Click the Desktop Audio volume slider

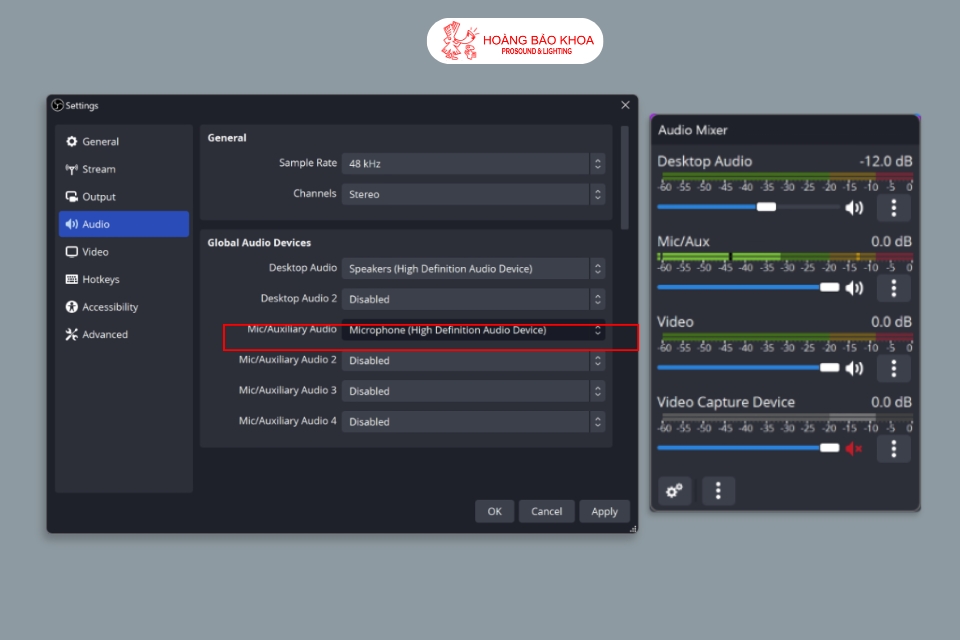click(x=748, y=207)
